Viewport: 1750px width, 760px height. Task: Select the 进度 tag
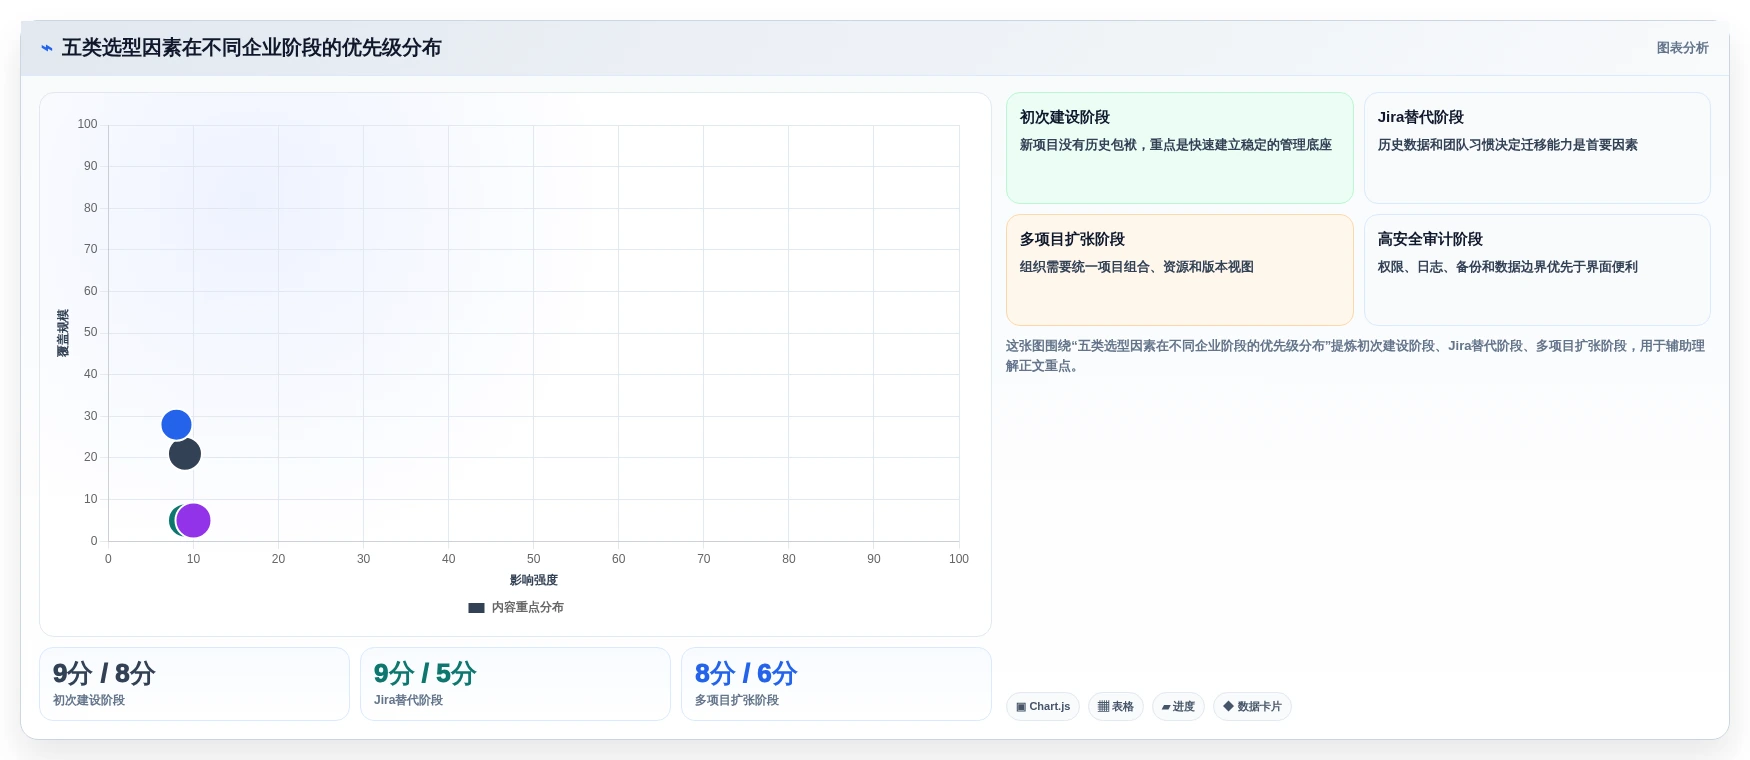coord(1178,707)
